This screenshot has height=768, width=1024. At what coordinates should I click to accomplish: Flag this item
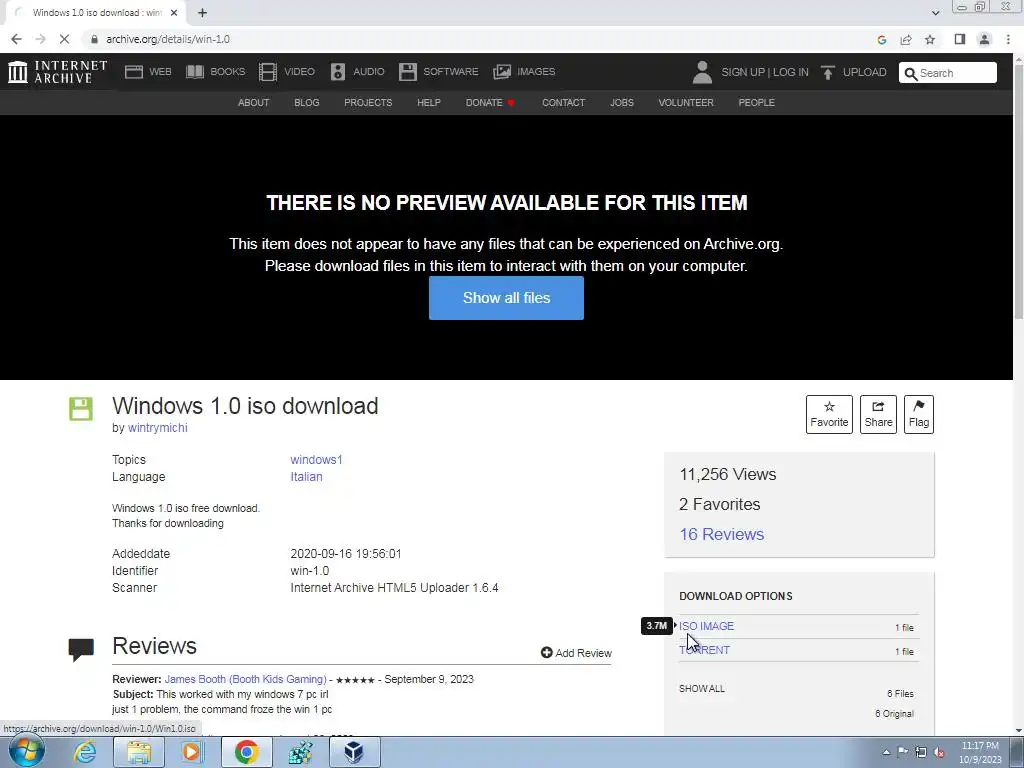(x=919, y=414)
